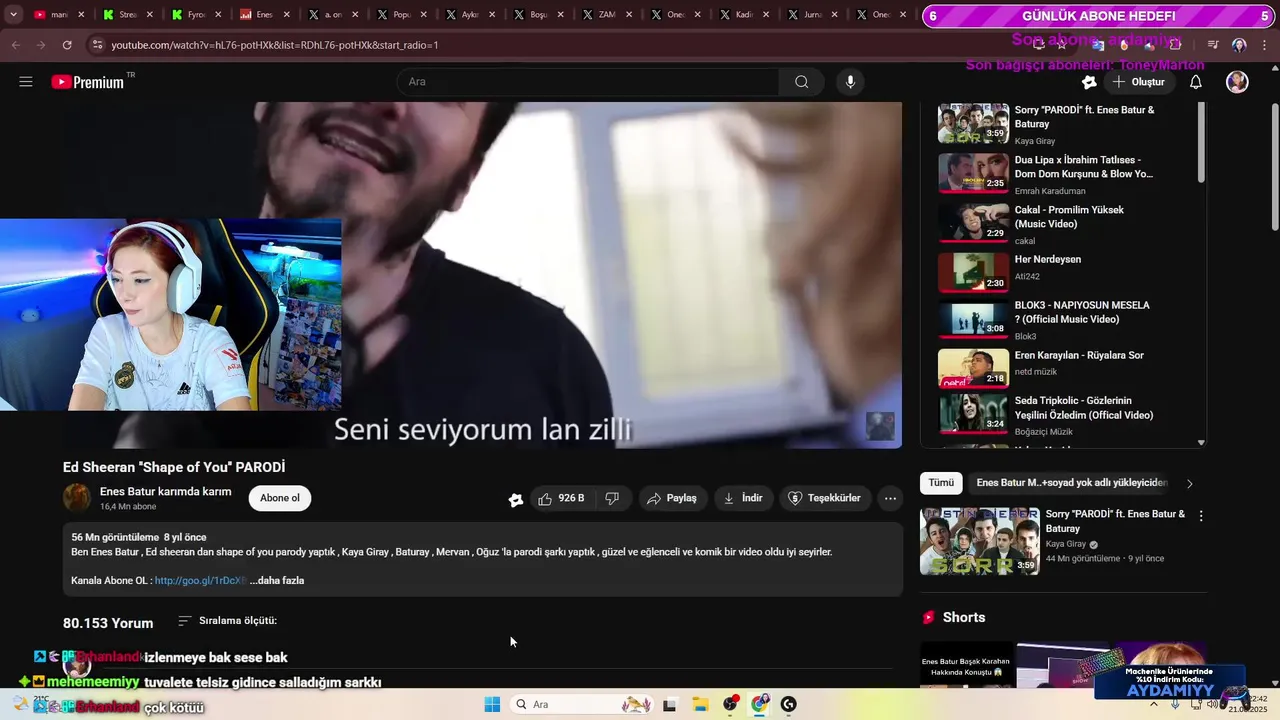Open Chrome from taskbar
Screen dimensions: 1280x720
[x=760, y=704]
